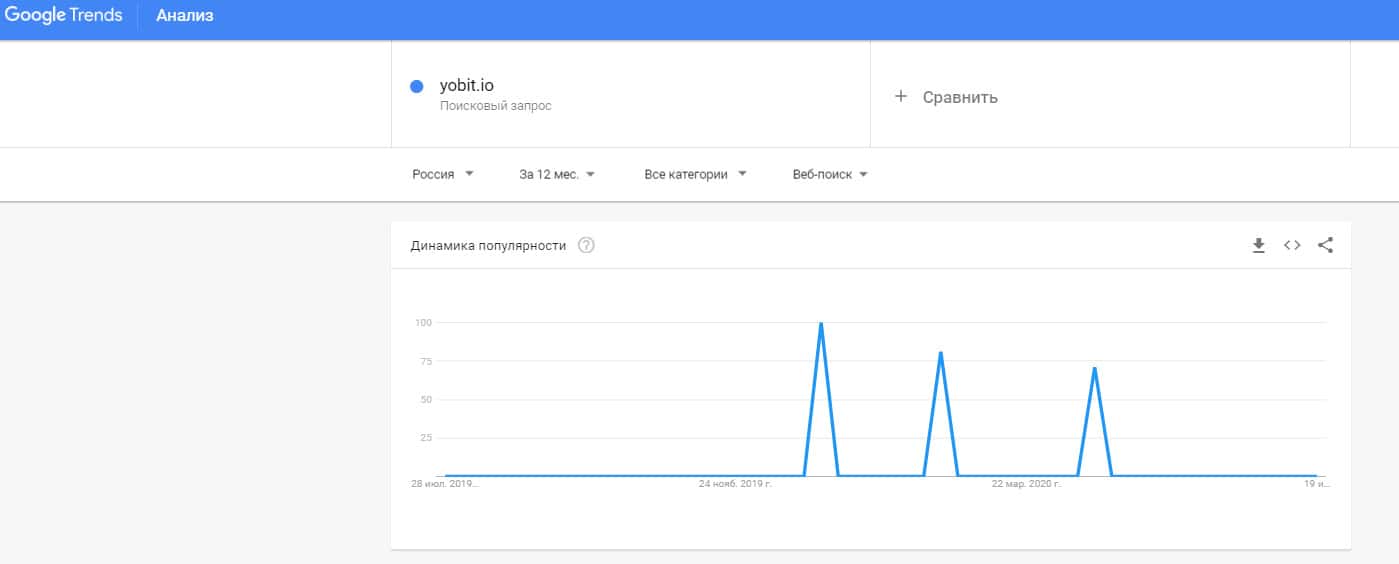Click the 22 мар. 2020 axis label

pyautogui.click(x=1026, y=484)
